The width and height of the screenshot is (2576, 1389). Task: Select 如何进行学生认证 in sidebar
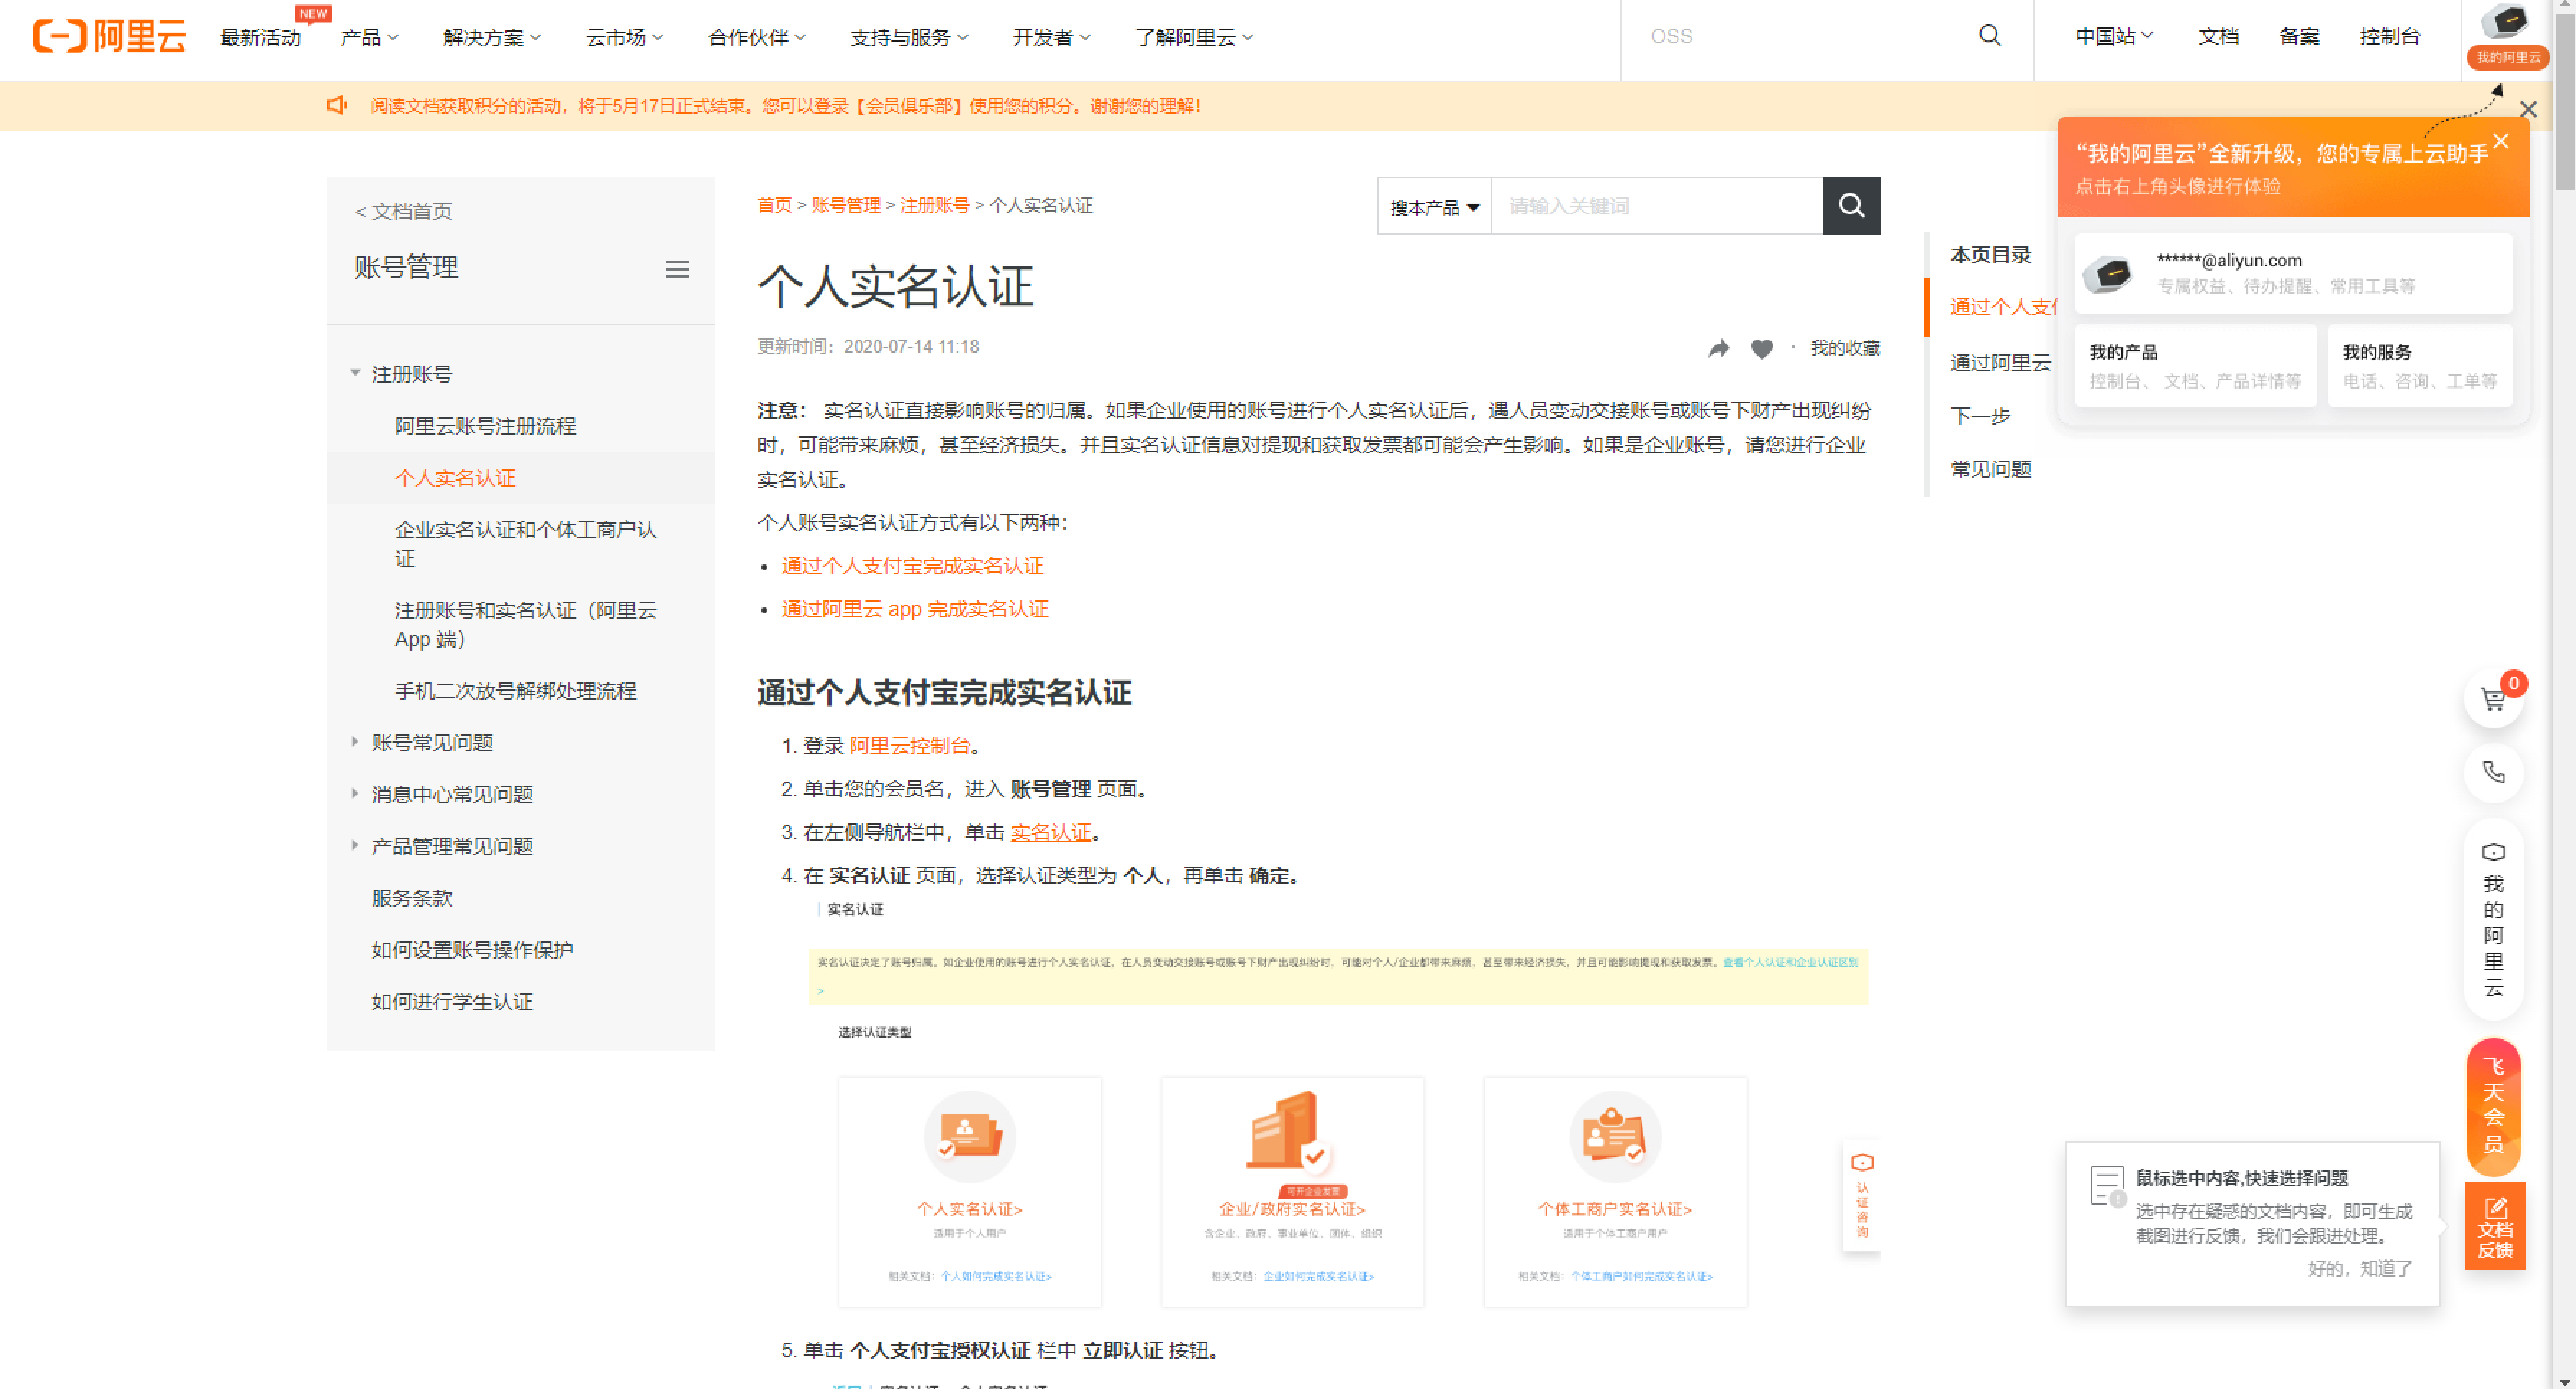pos(452,1002)
